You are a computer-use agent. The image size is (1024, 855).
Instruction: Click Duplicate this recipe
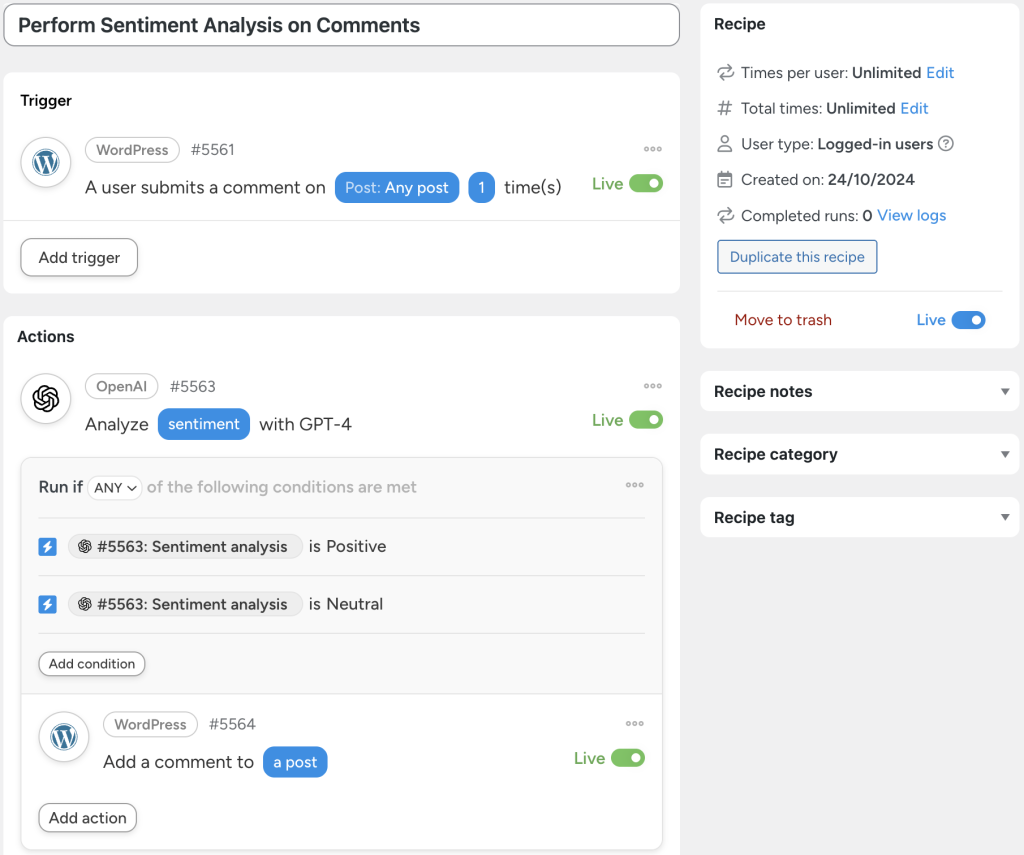pos(796,256)
